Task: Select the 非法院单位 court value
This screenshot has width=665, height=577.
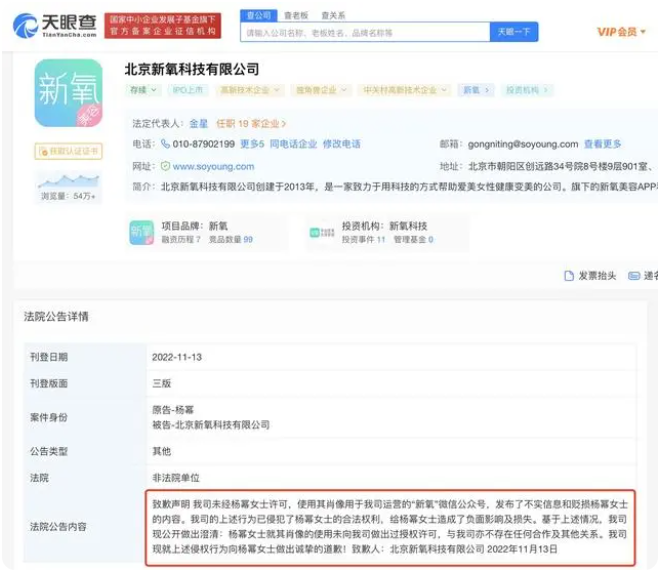Action: point(176,478)
